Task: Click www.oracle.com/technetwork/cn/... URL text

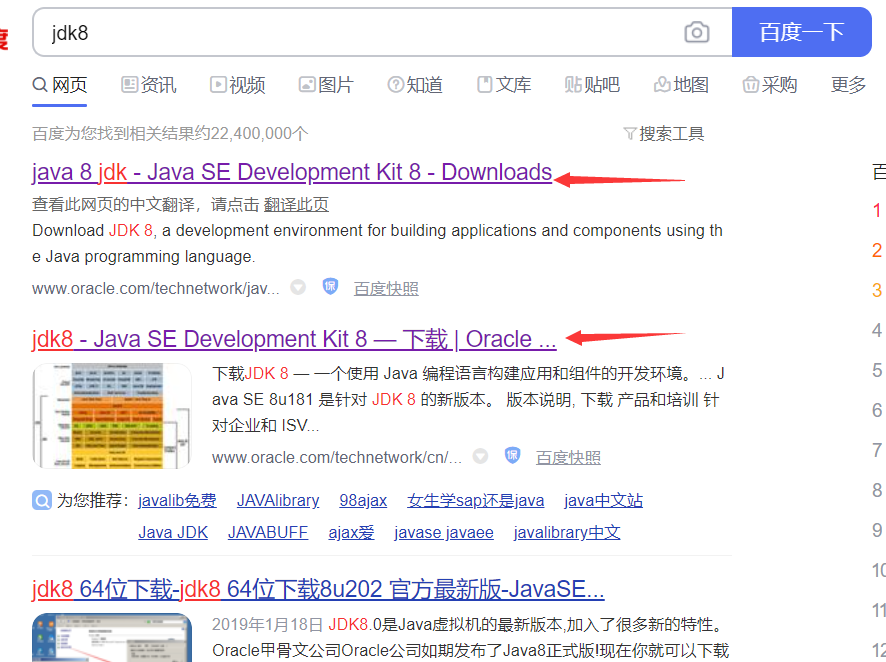Action: [337, 458]
